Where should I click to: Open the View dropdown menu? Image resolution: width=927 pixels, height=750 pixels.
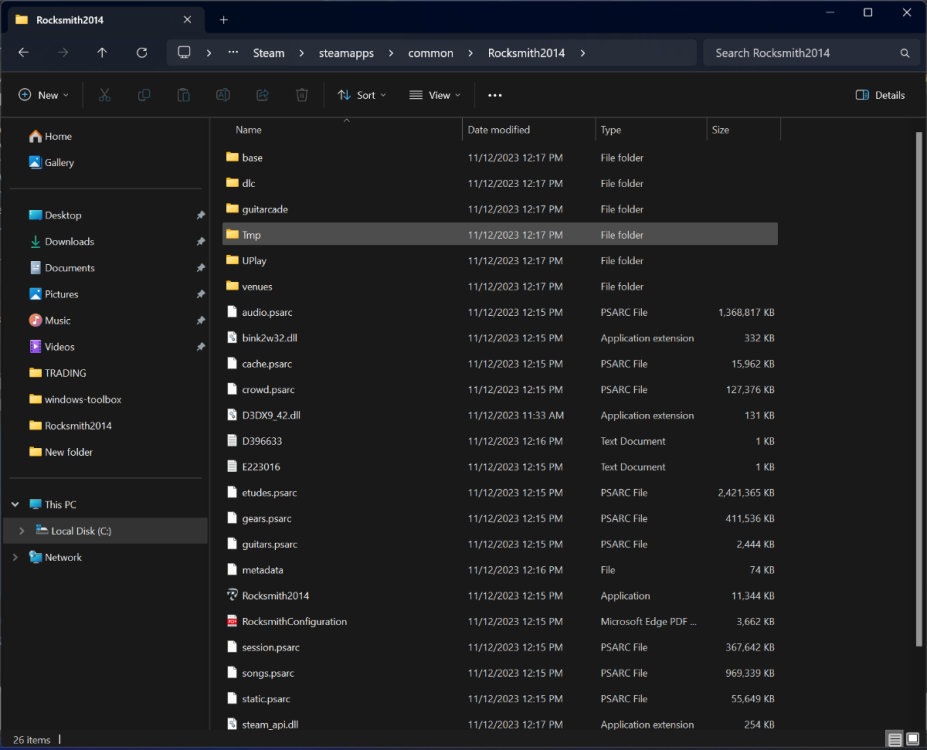coord(435,95)
